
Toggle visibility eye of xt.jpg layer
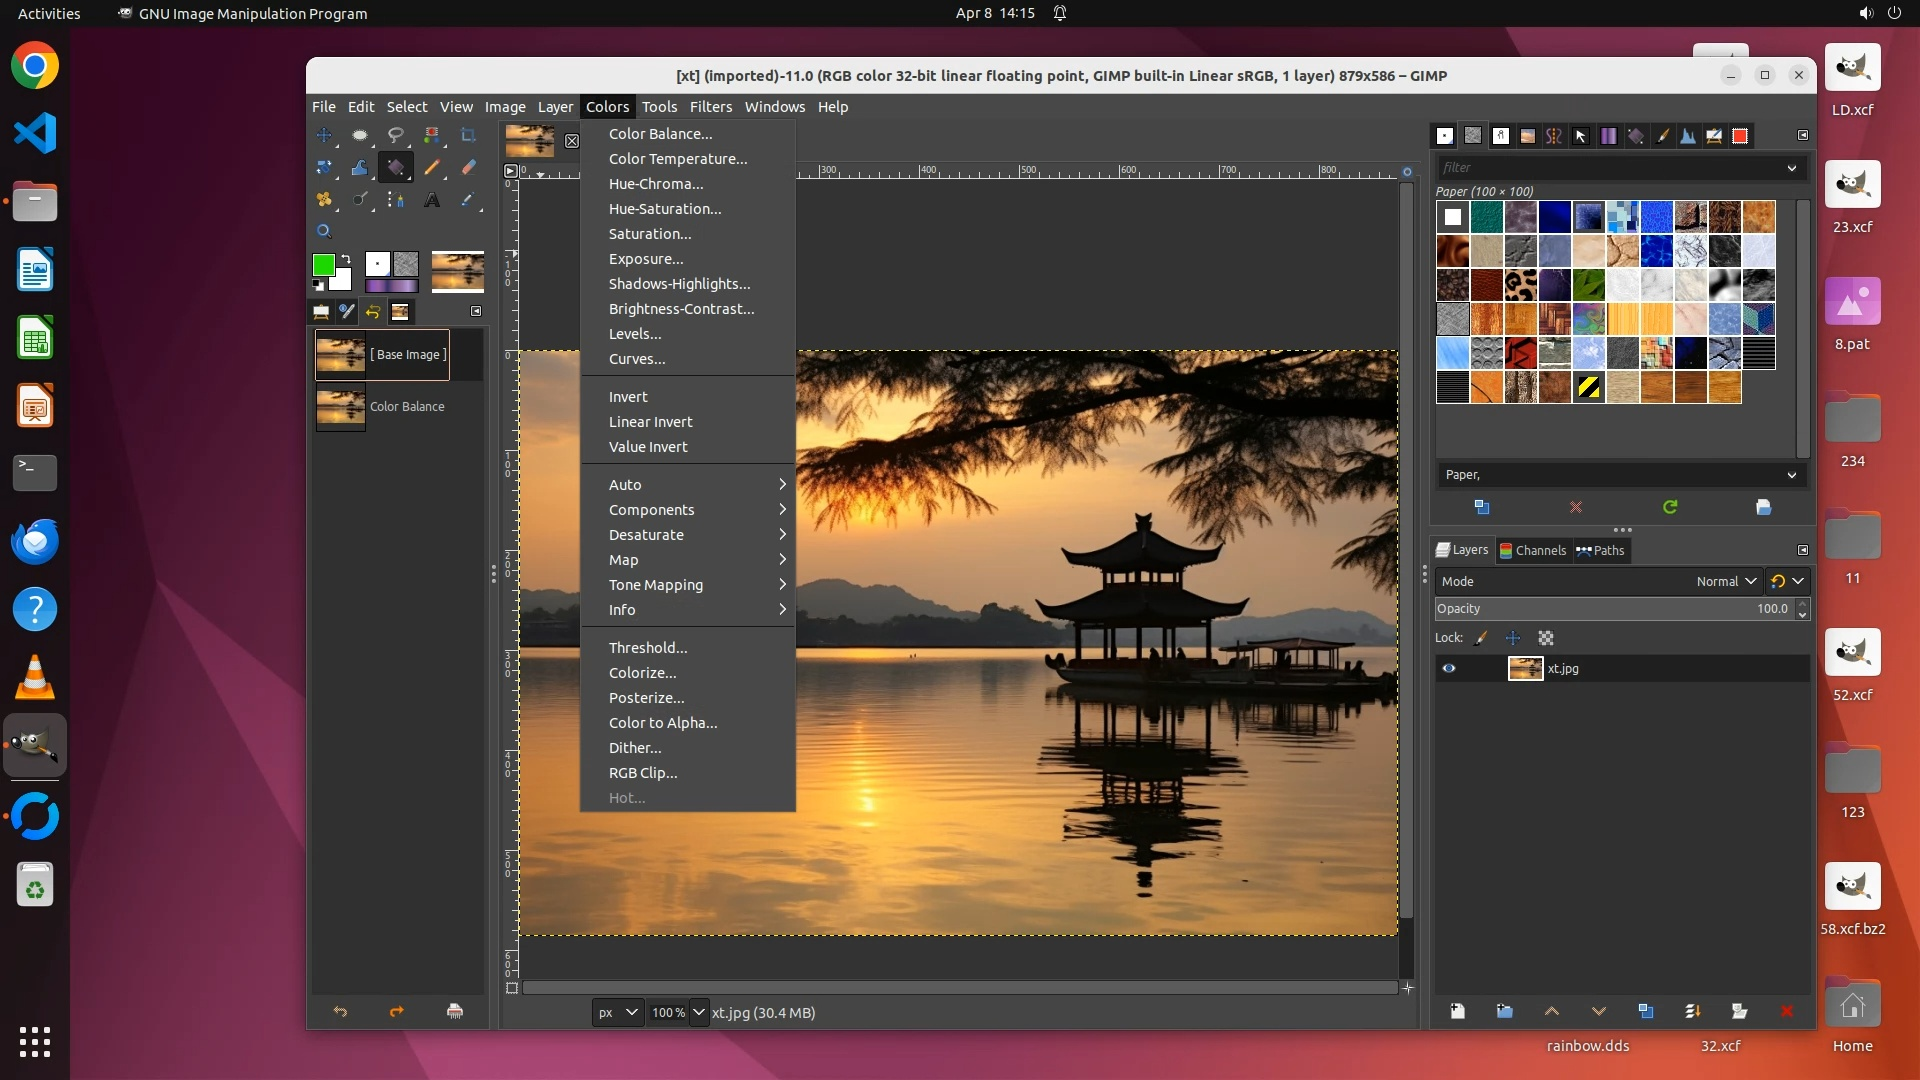1448,668
